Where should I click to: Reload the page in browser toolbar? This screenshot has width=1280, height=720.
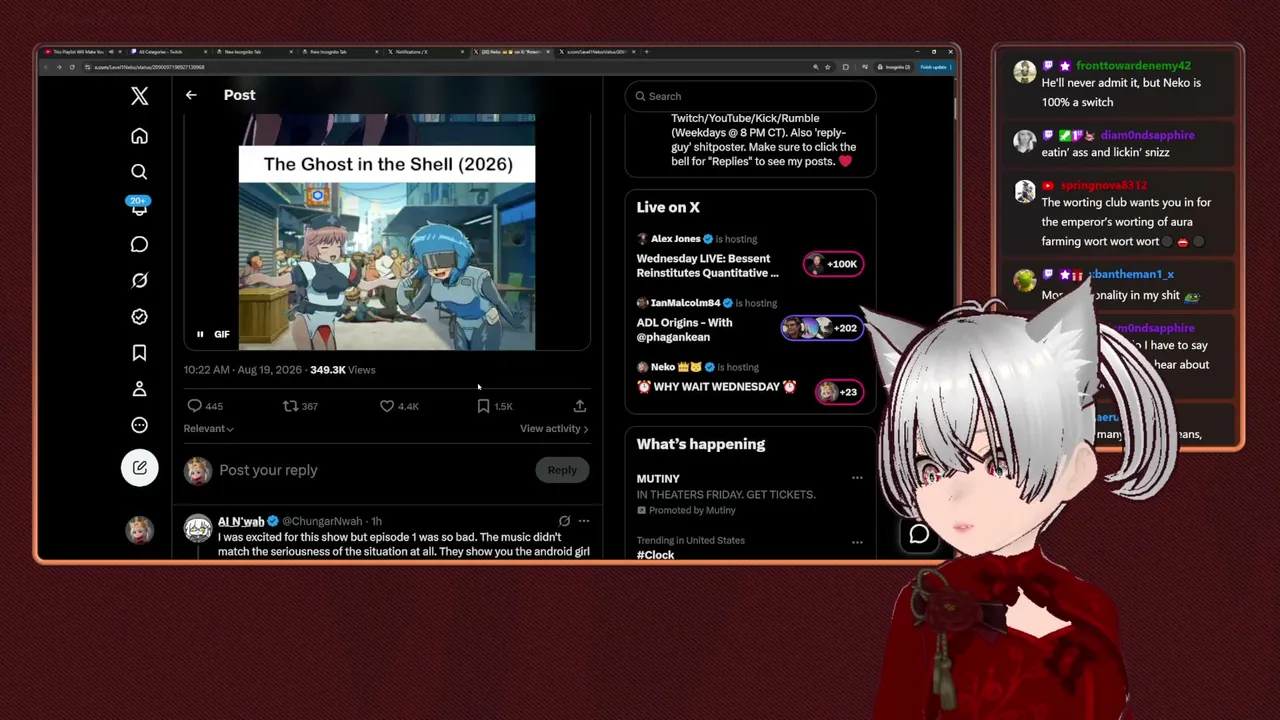pos(72,67)
